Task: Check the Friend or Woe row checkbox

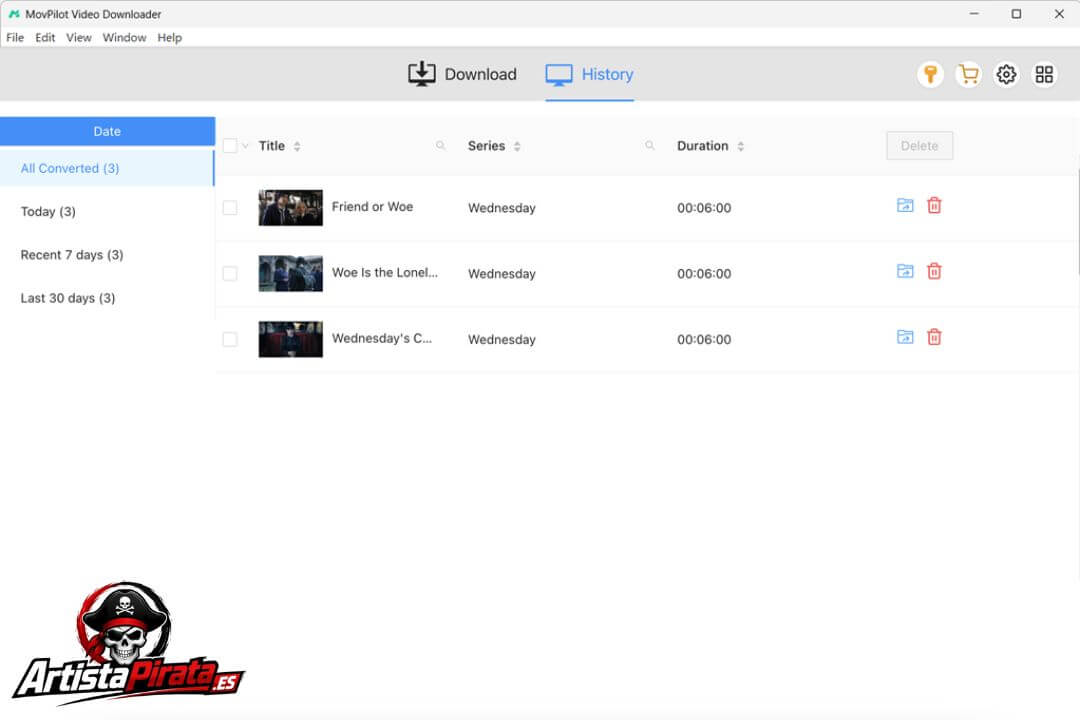Action: point(230,207)
